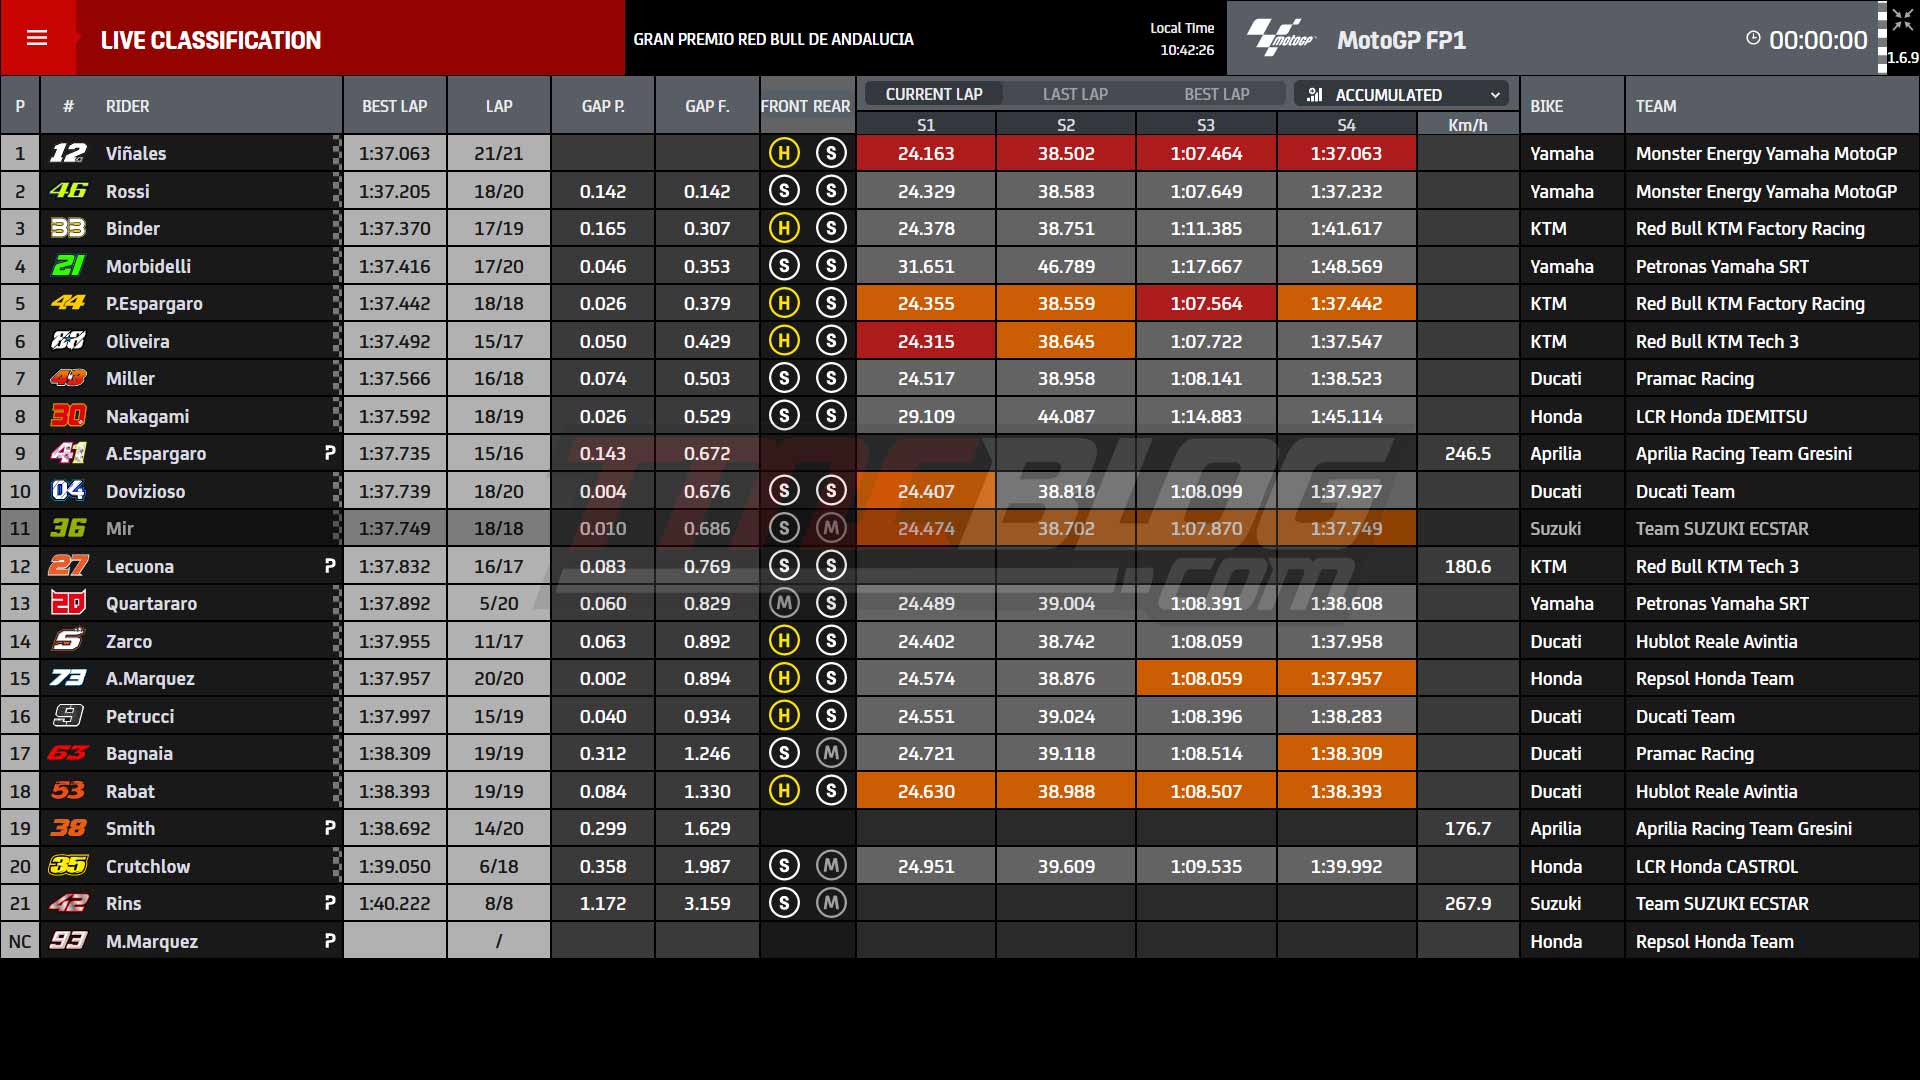The width and height of the screenshot is (1920, 1080).
Task: Click M.Marquez's number 93 badge
Action: pyautogui.click(x=68, y=941)
